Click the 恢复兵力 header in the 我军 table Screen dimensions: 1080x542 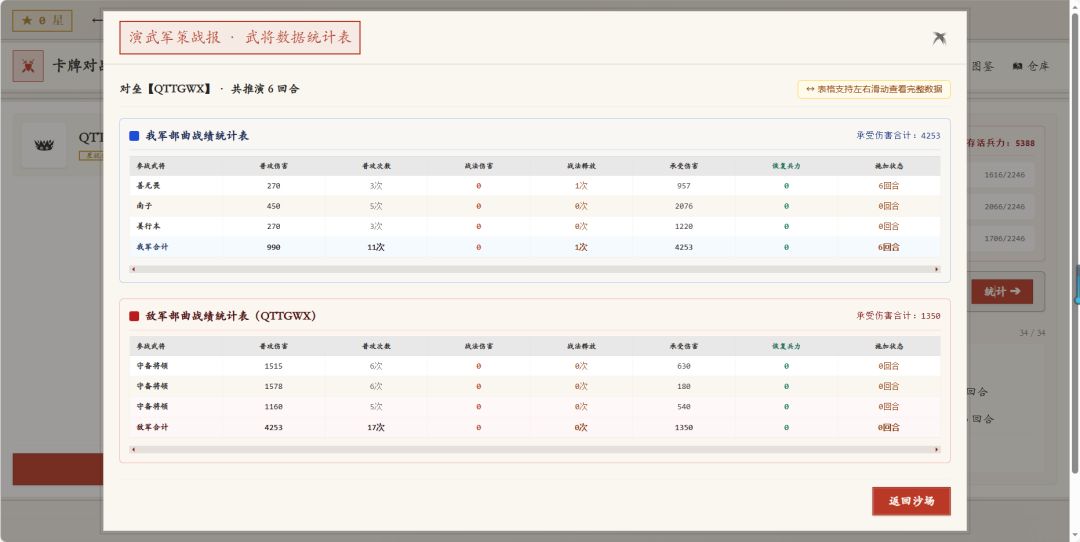pos(786,166)
